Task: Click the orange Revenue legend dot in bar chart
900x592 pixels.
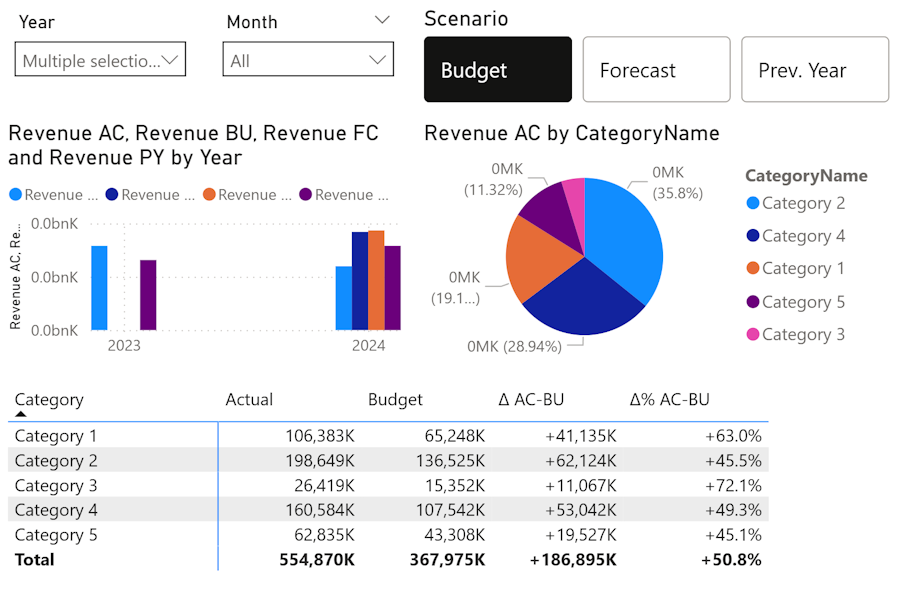Action: point(209,195)
